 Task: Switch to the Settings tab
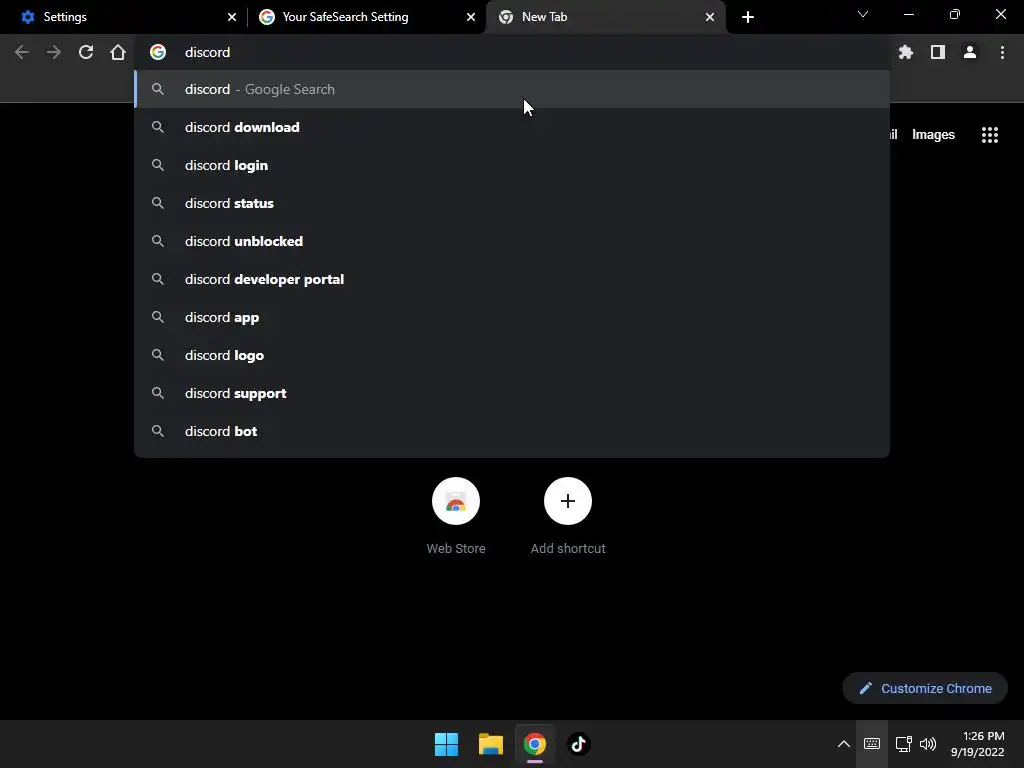click(123, 17)
